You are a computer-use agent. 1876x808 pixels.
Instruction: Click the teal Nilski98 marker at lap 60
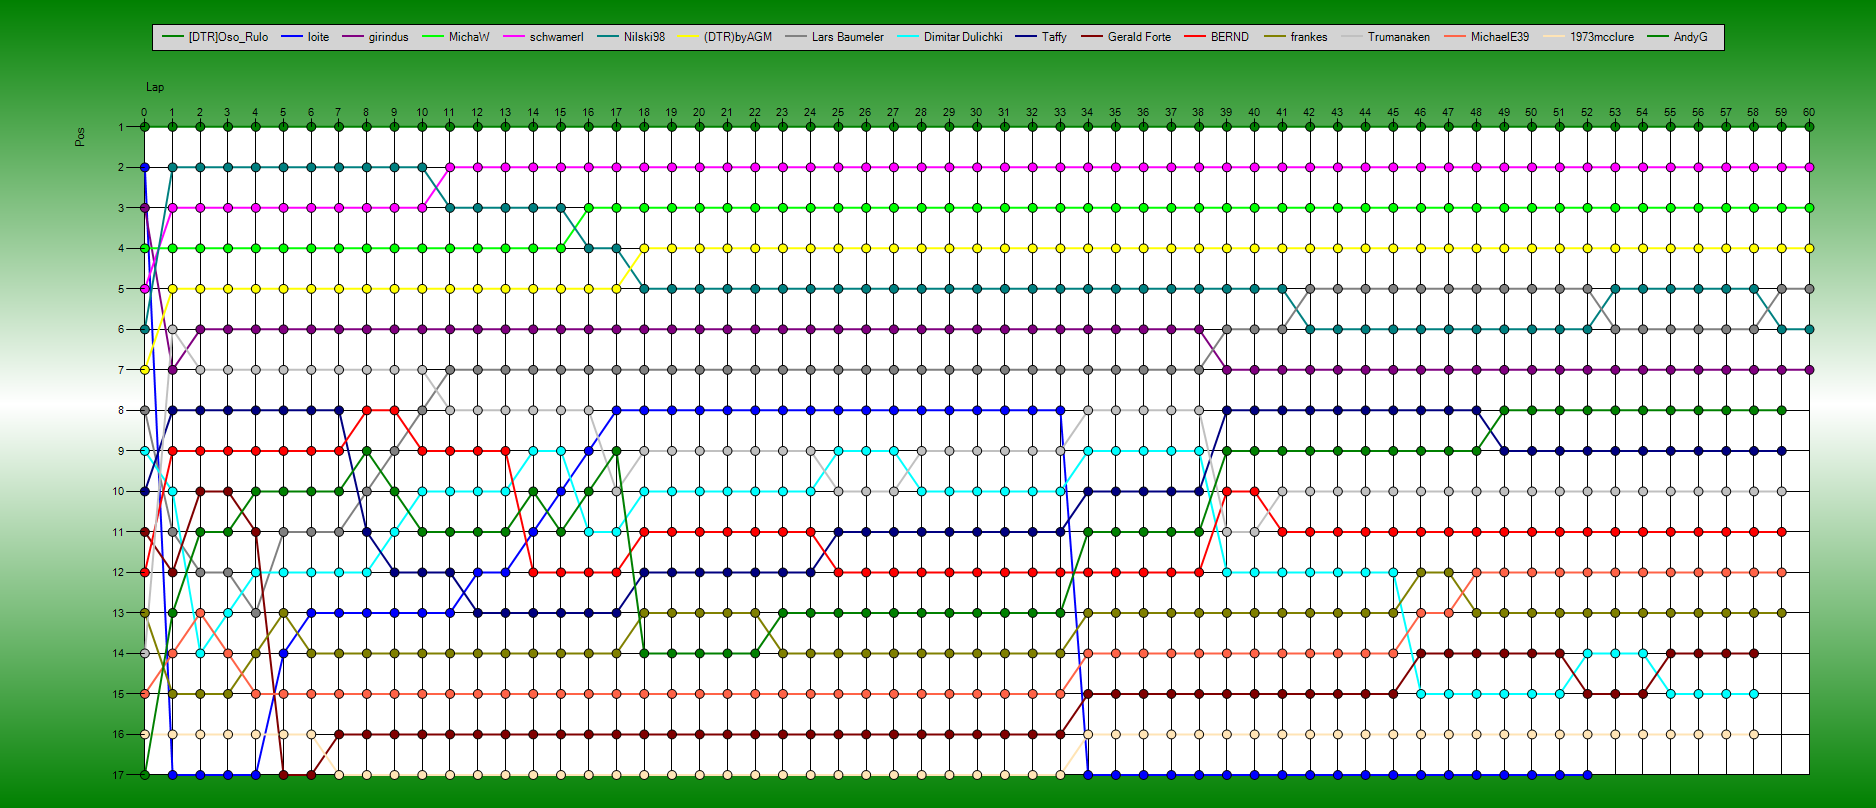(1809, 329)
